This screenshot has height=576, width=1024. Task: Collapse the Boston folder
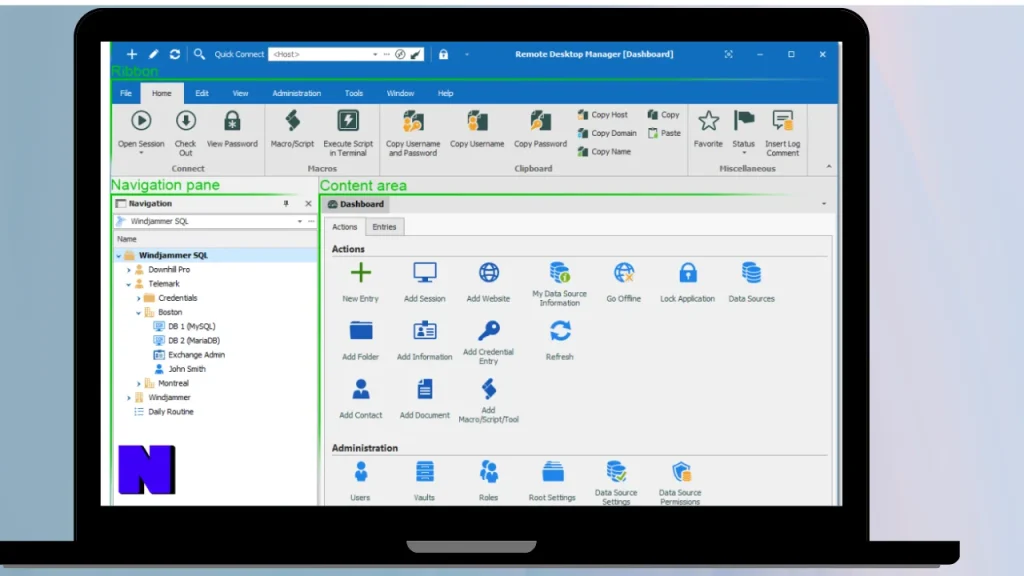pyautogui.click(x=138, y=313)
